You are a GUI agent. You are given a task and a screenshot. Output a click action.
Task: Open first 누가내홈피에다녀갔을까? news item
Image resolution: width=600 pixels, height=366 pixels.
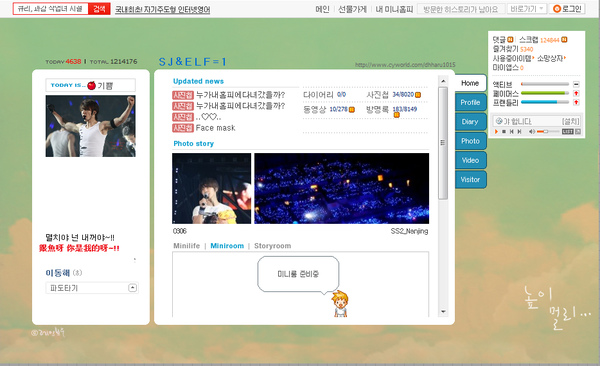240,95
